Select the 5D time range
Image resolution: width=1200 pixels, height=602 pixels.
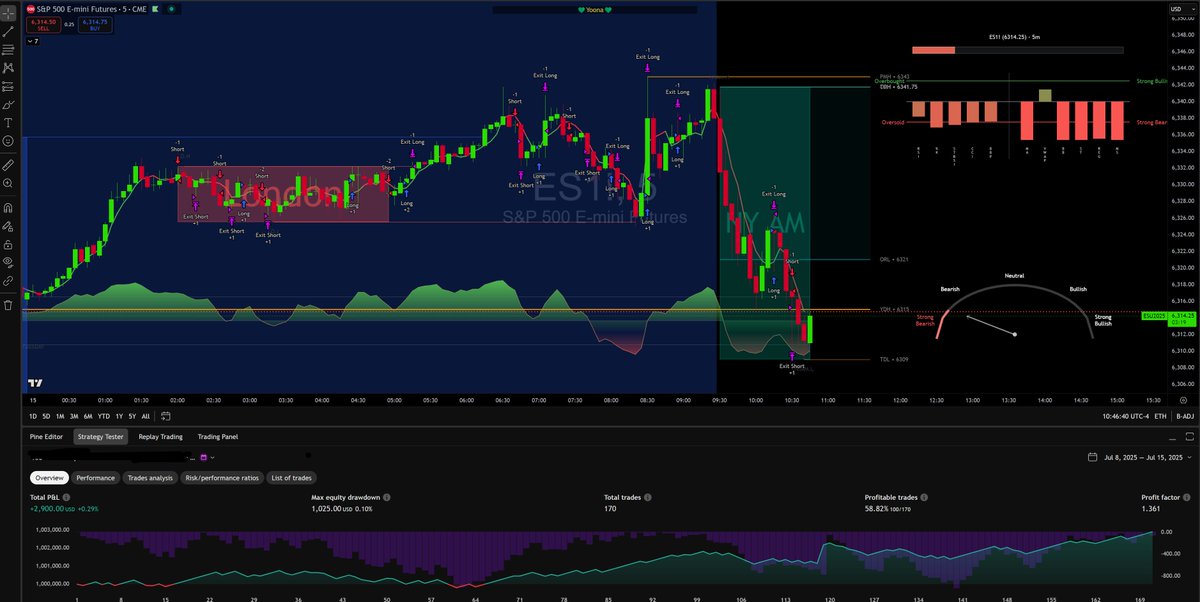(47, 415)
